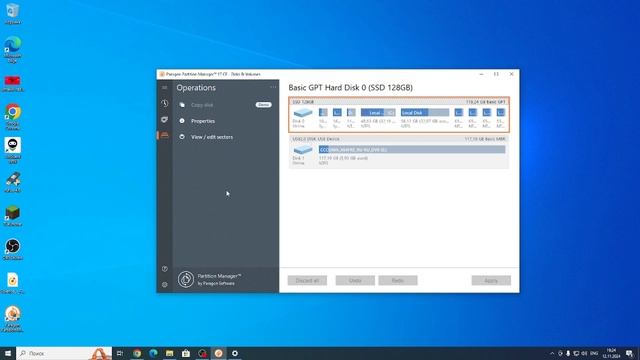The image size is (640, 360).
Task: Click the Partition Manager logo at the sidebar bottom
Action: (x=186, y=280)
